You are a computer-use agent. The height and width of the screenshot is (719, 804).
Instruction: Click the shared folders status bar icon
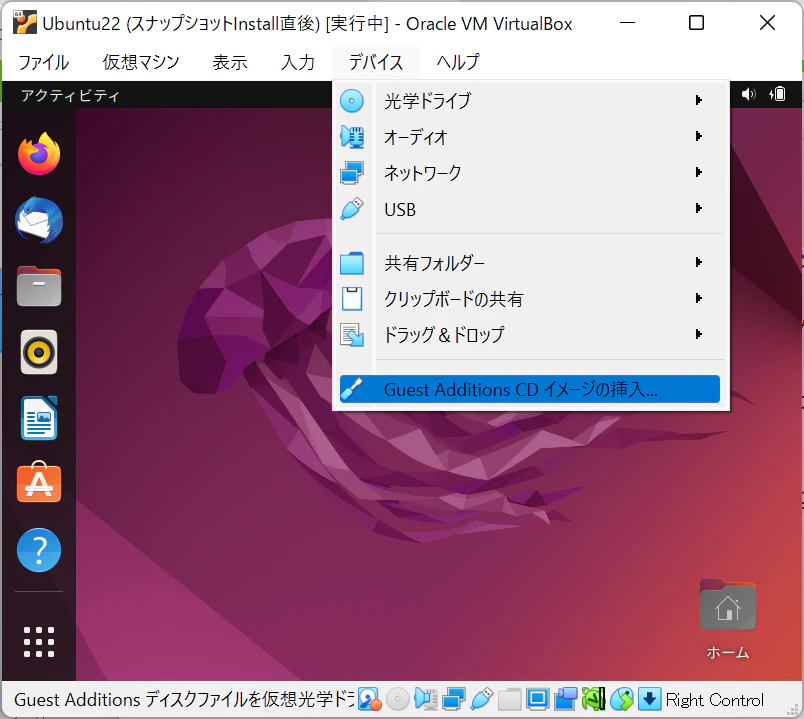510,699
